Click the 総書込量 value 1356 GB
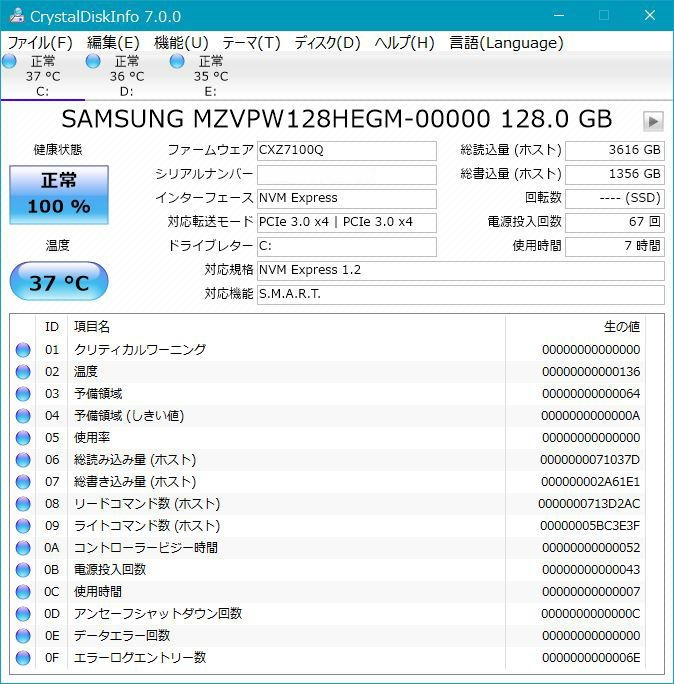 click(615, 174)
